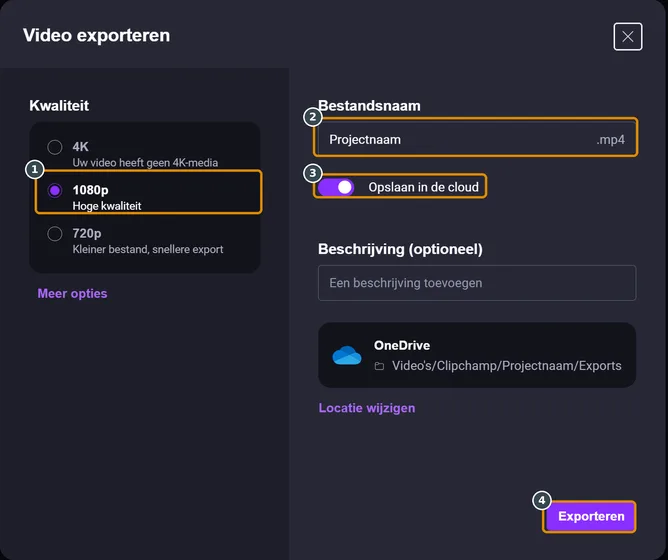Click the Bestandsnaam heading

369,106
